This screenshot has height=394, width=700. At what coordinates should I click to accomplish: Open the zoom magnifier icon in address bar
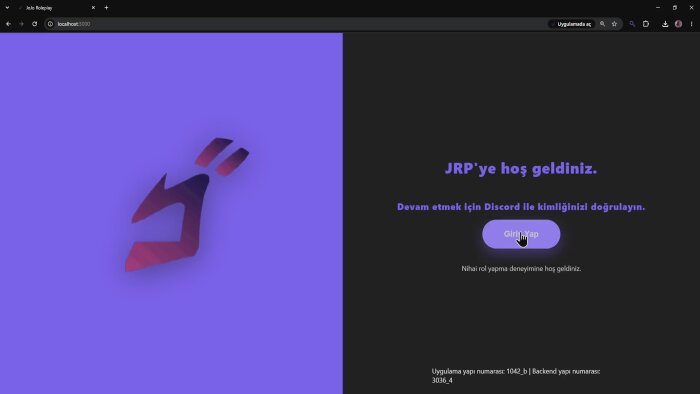click(602, 24)
